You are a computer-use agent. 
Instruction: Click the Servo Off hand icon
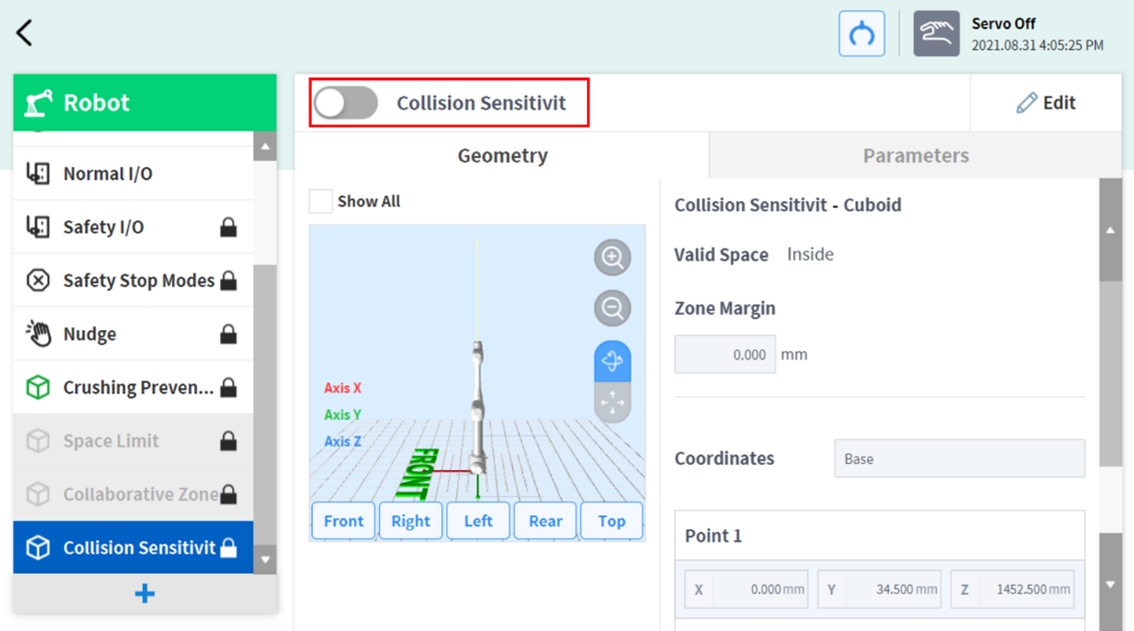[x=936, y=34]
